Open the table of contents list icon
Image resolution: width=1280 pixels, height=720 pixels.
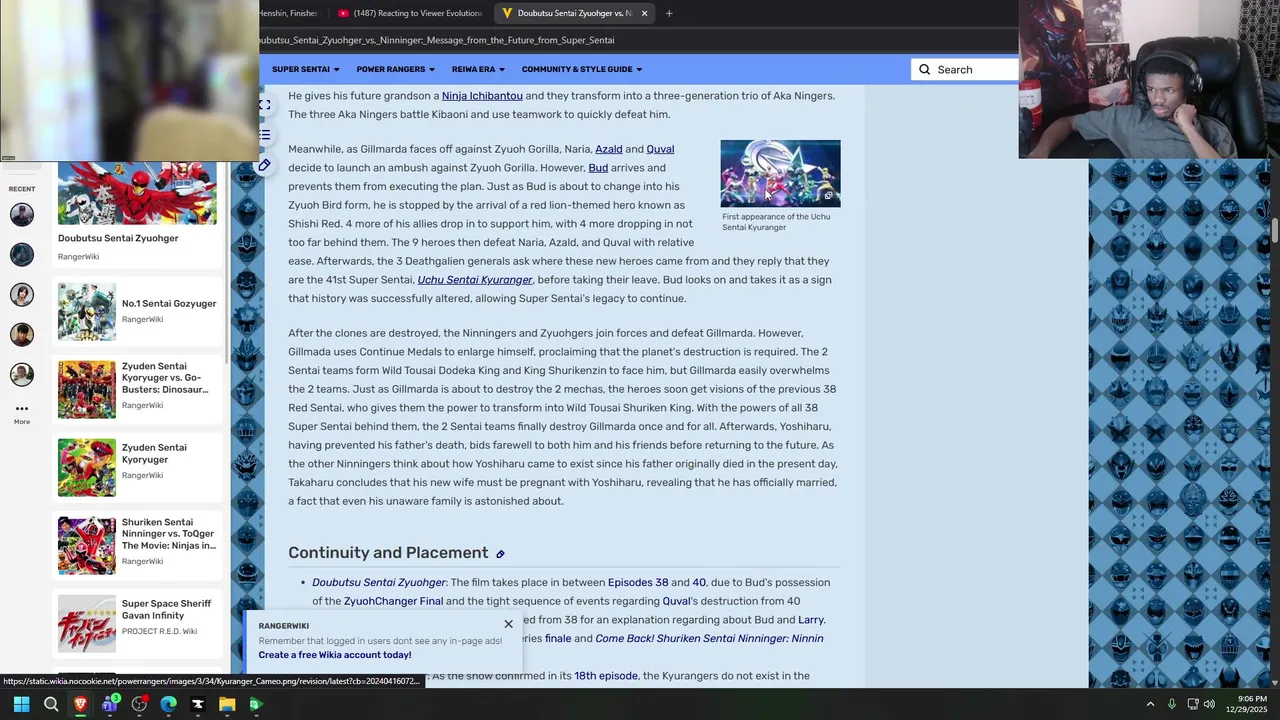(264, 134)
